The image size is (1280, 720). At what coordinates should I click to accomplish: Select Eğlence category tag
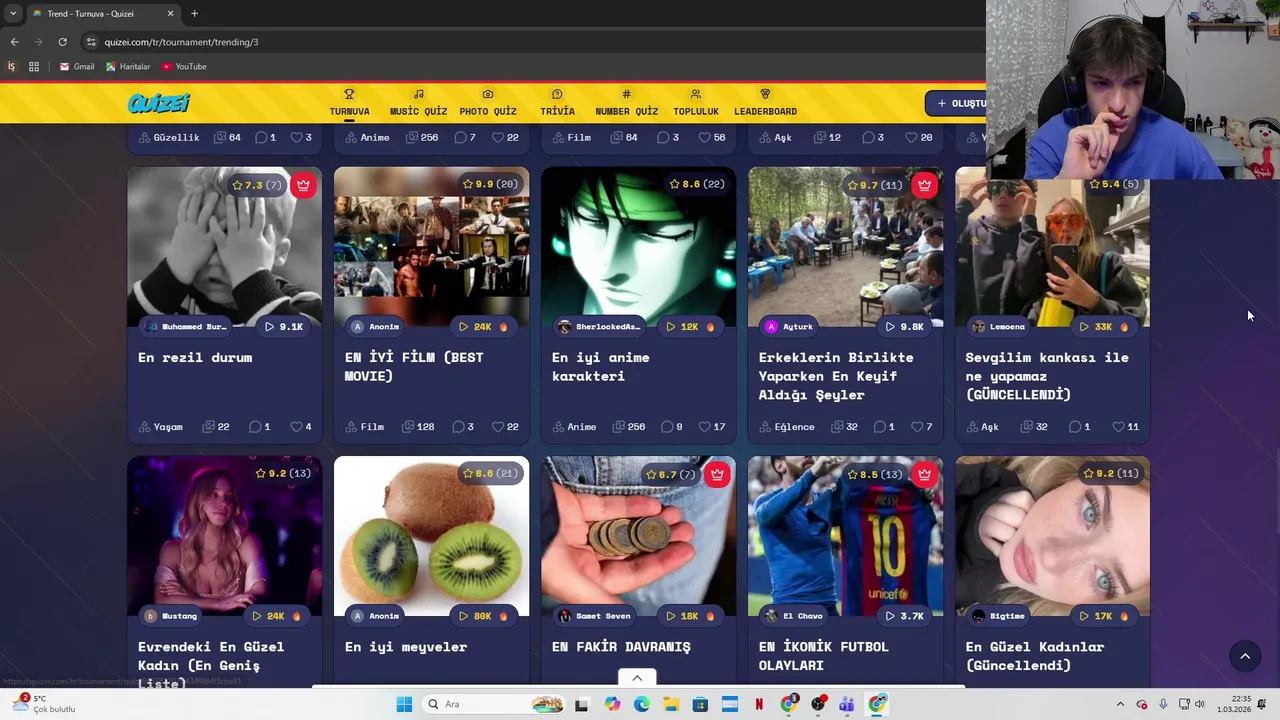tap(787, 427)
